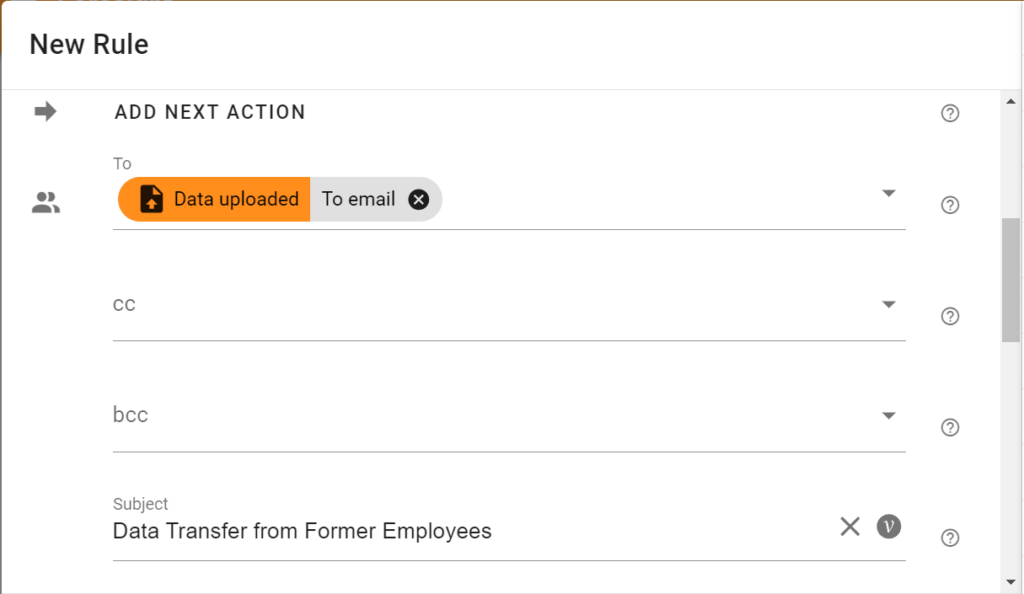
Task: Open the cc dropdown
Action: 889,306
